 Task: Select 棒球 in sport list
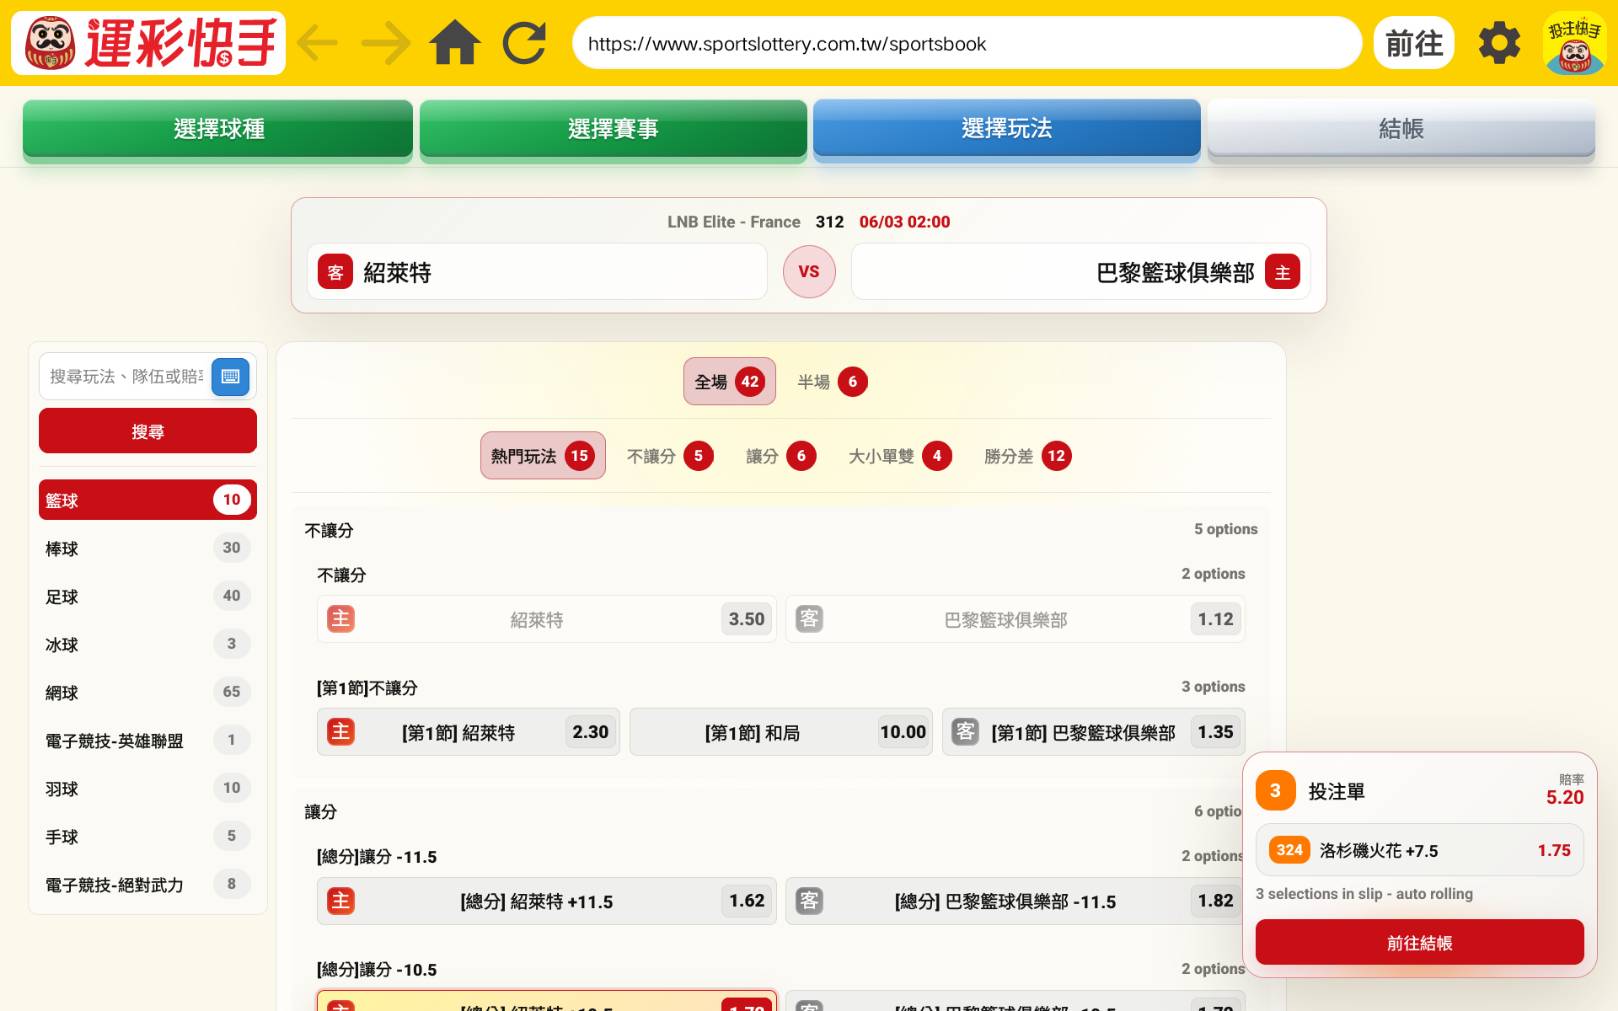(x=148, y=548)
